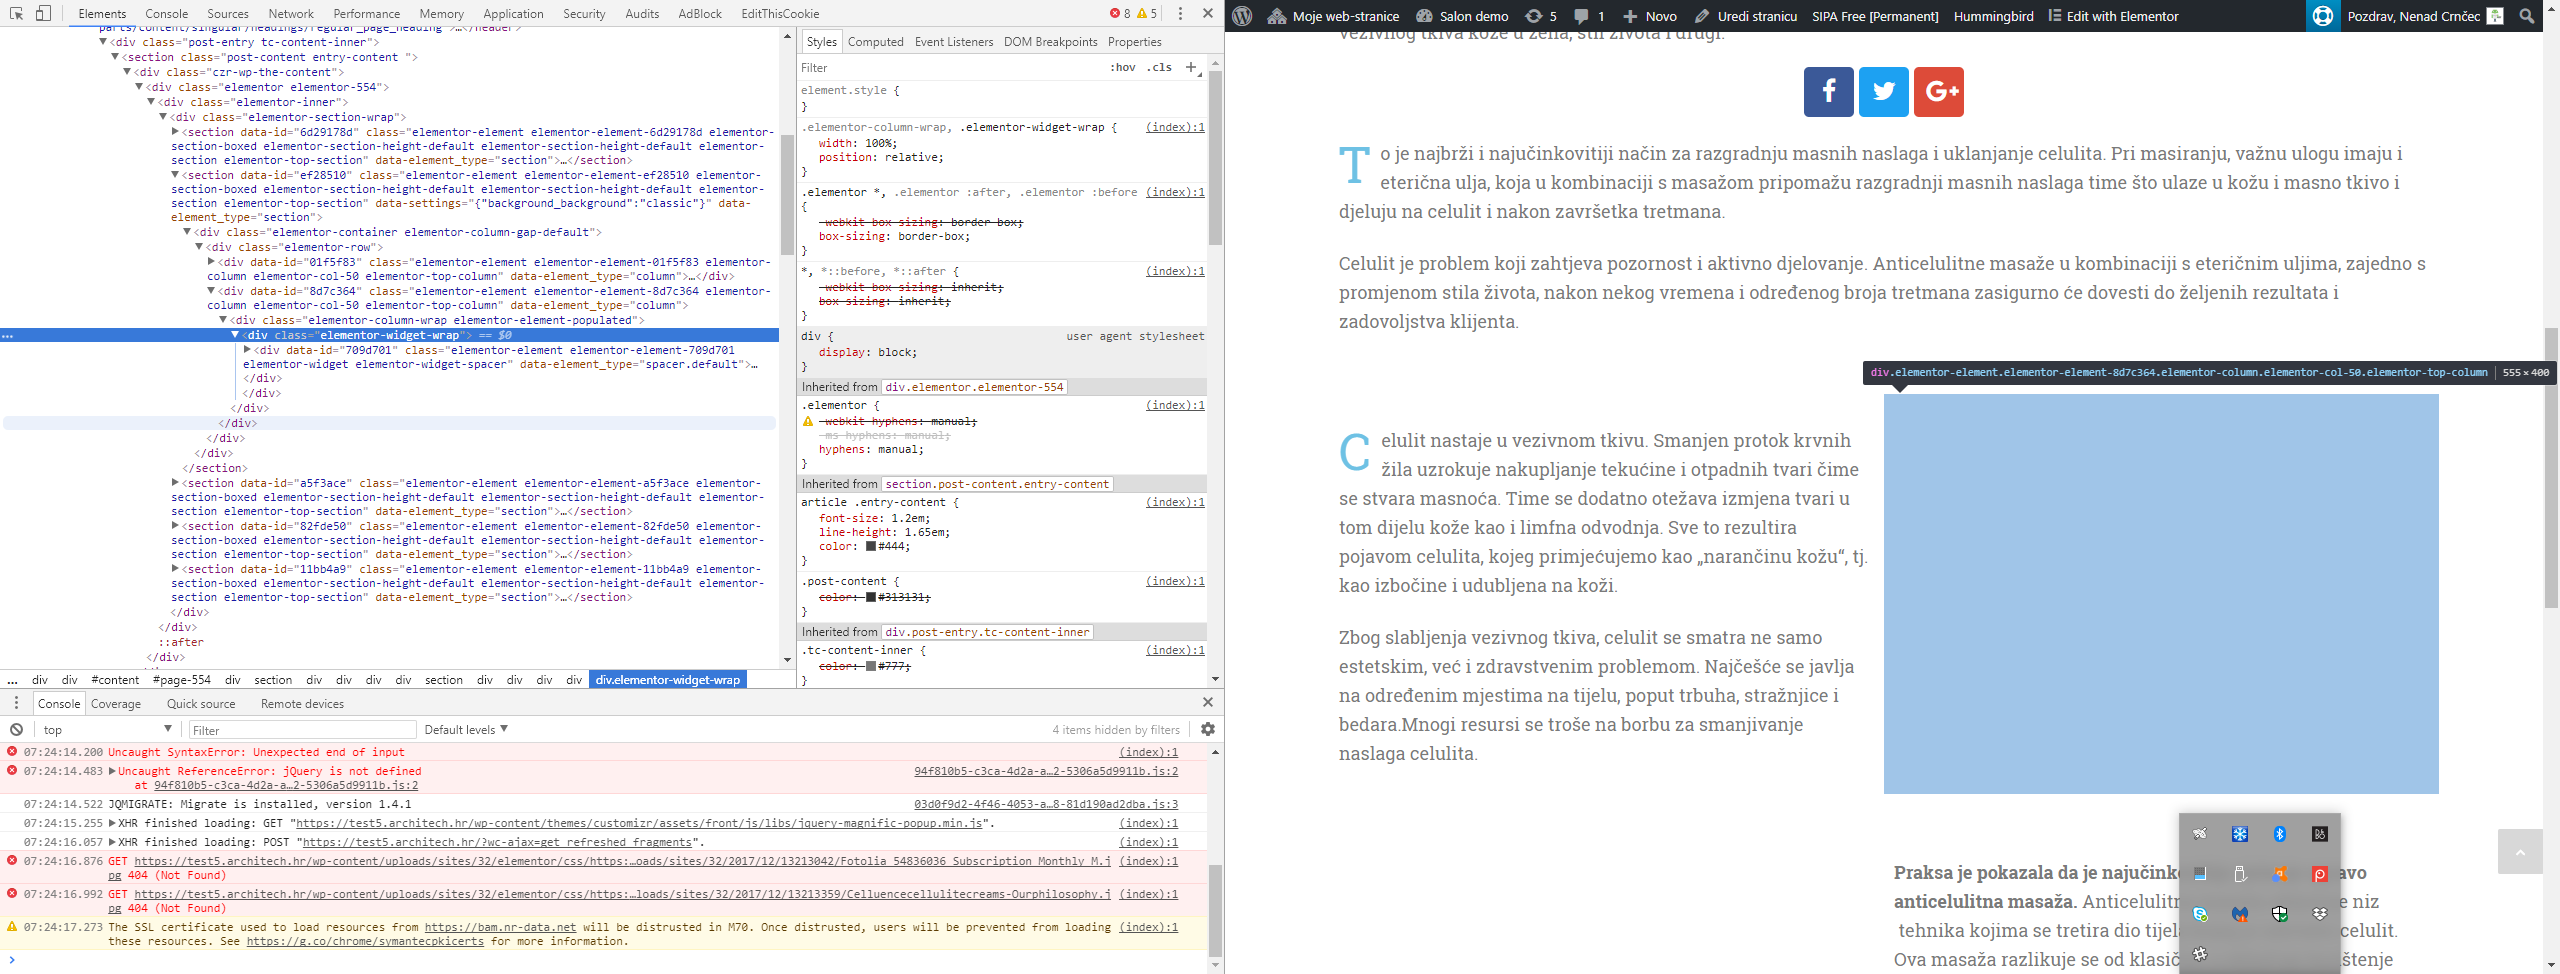2560x974 pixels.
Task: Share the page on Google Plus
Action: point(1939,92)
